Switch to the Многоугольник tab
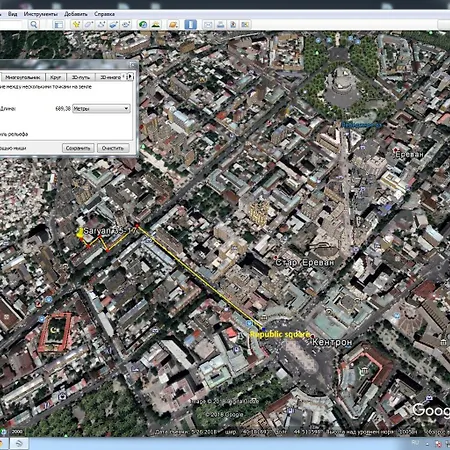Screen dimensions: 450x450 click(23, 77)
